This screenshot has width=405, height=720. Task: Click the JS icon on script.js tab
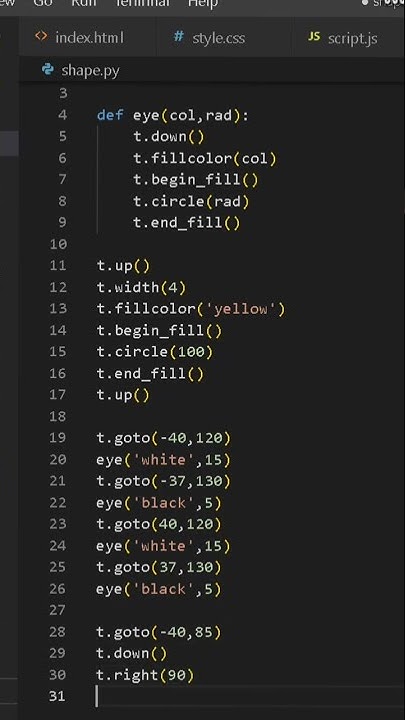[x=314, y=37]
